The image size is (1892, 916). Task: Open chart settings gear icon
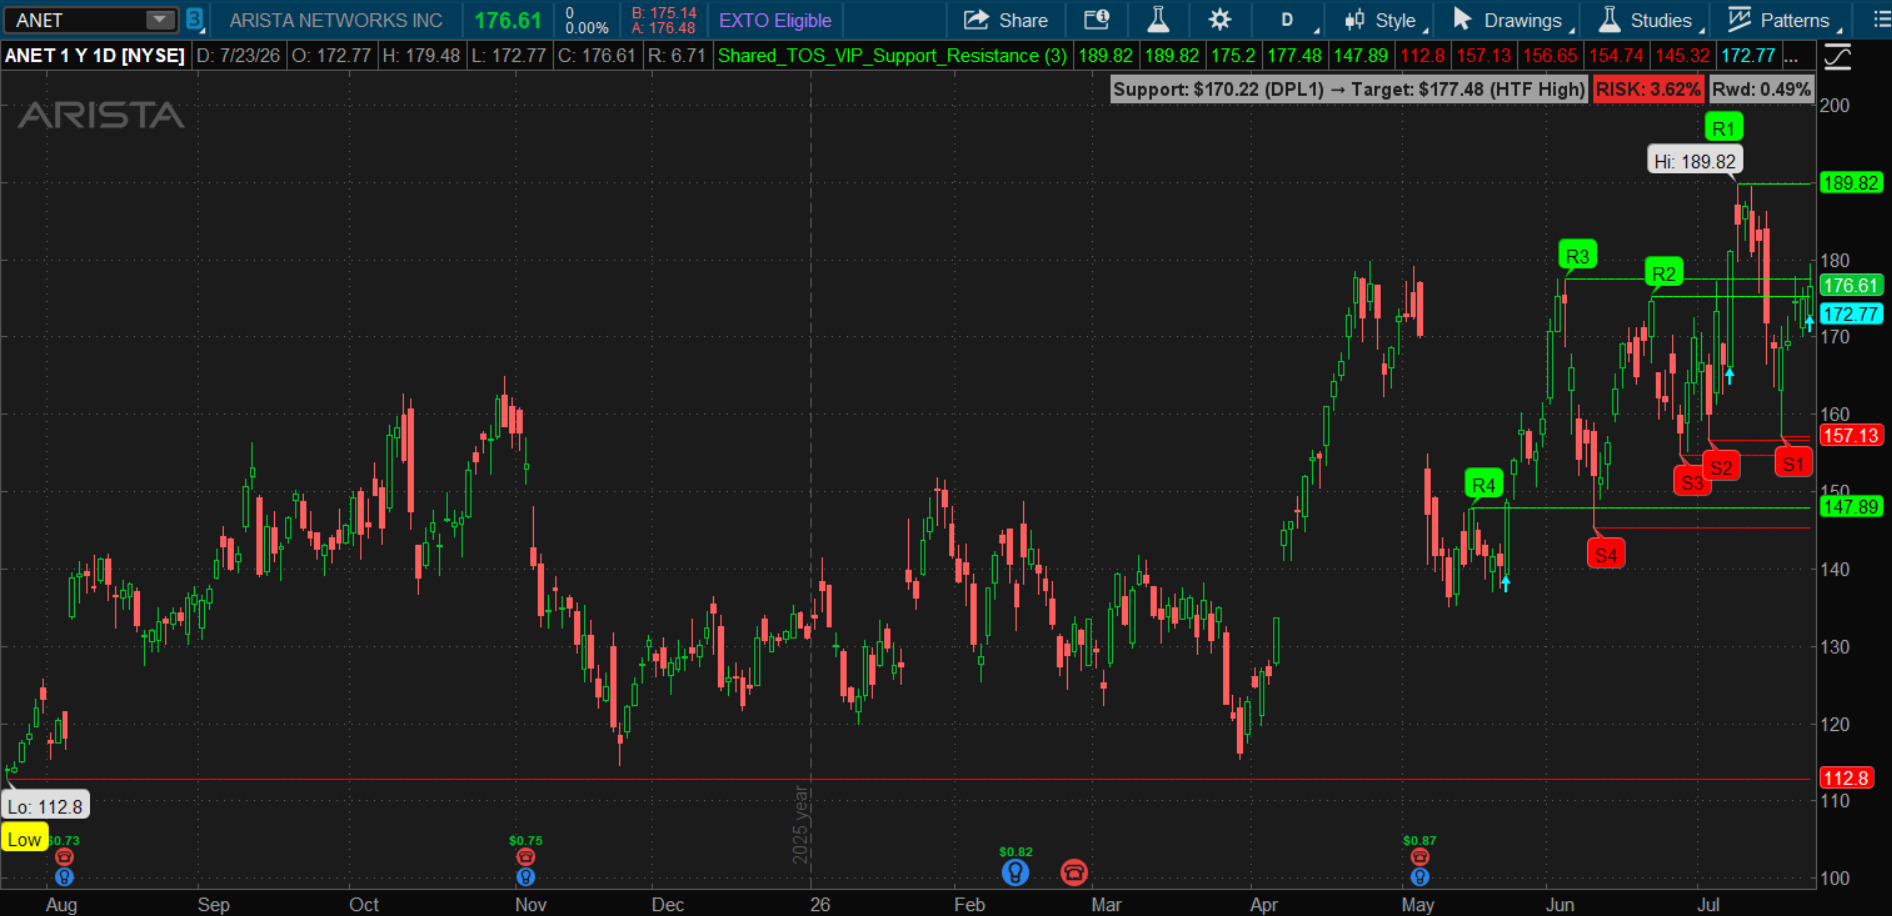coord(1219,19)
